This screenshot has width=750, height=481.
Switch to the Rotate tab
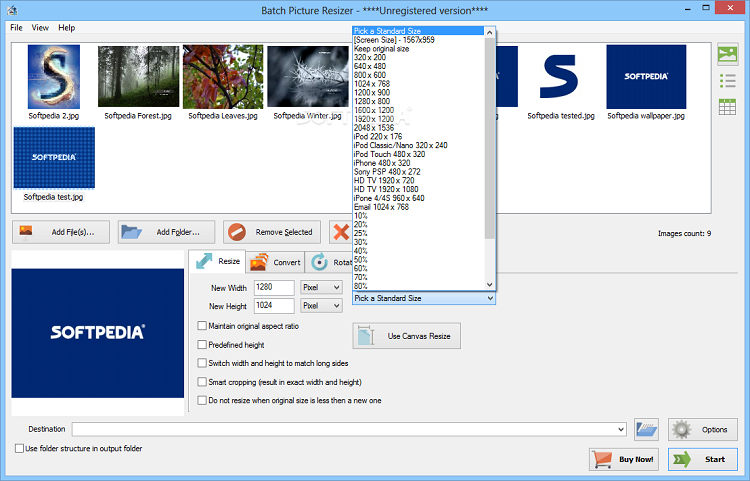coord(330,262)
